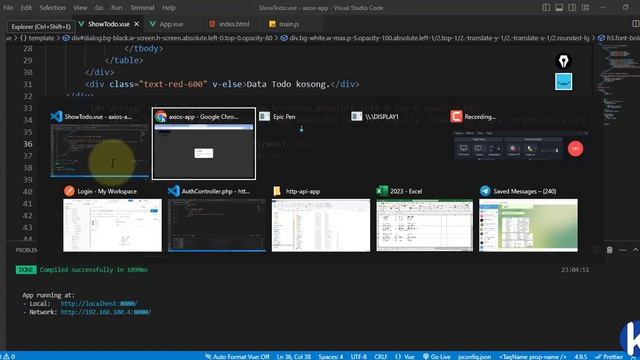Select ShowTodo.vue VS Code window thumbnail
Screen dimensions: 640x360
click(100, 151)
